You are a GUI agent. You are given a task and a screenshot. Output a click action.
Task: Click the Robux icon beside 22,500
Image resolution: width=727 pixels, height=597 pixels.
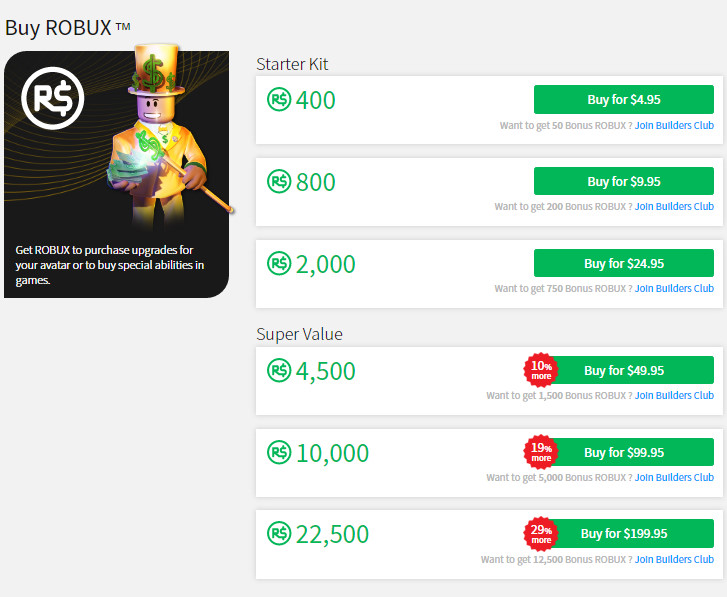278,534
